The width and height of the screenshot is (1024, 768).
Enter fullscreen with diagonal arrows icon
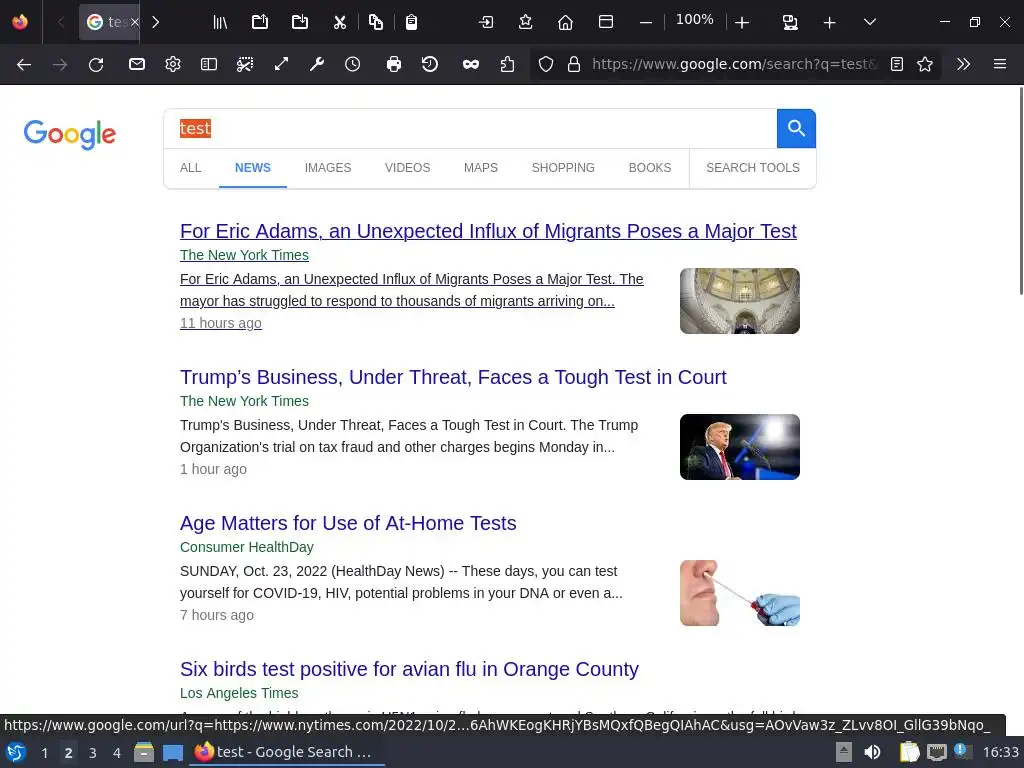coord(281,64)
